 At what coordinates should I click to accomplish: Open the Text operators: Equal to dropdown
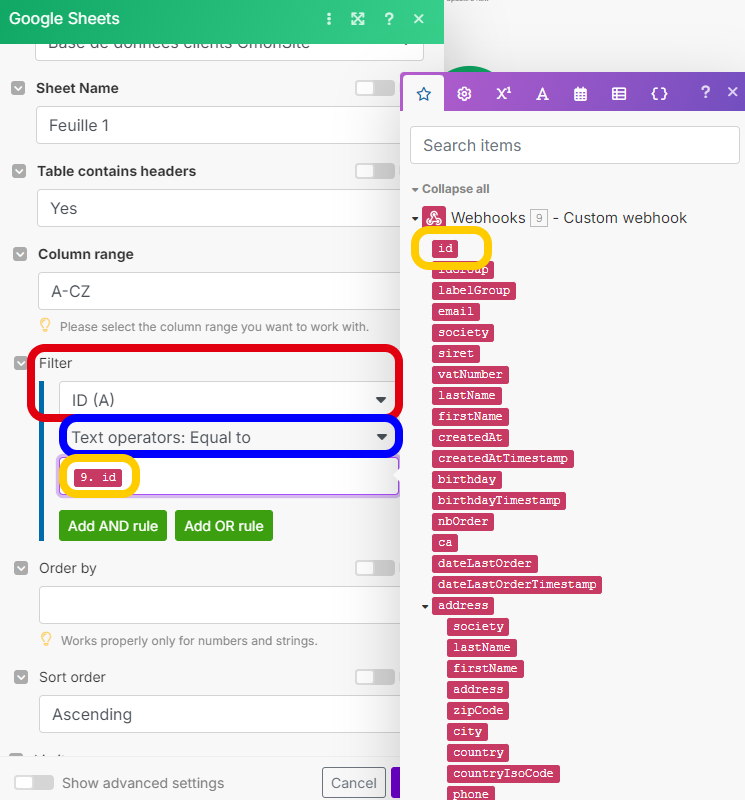click(228, 437)
